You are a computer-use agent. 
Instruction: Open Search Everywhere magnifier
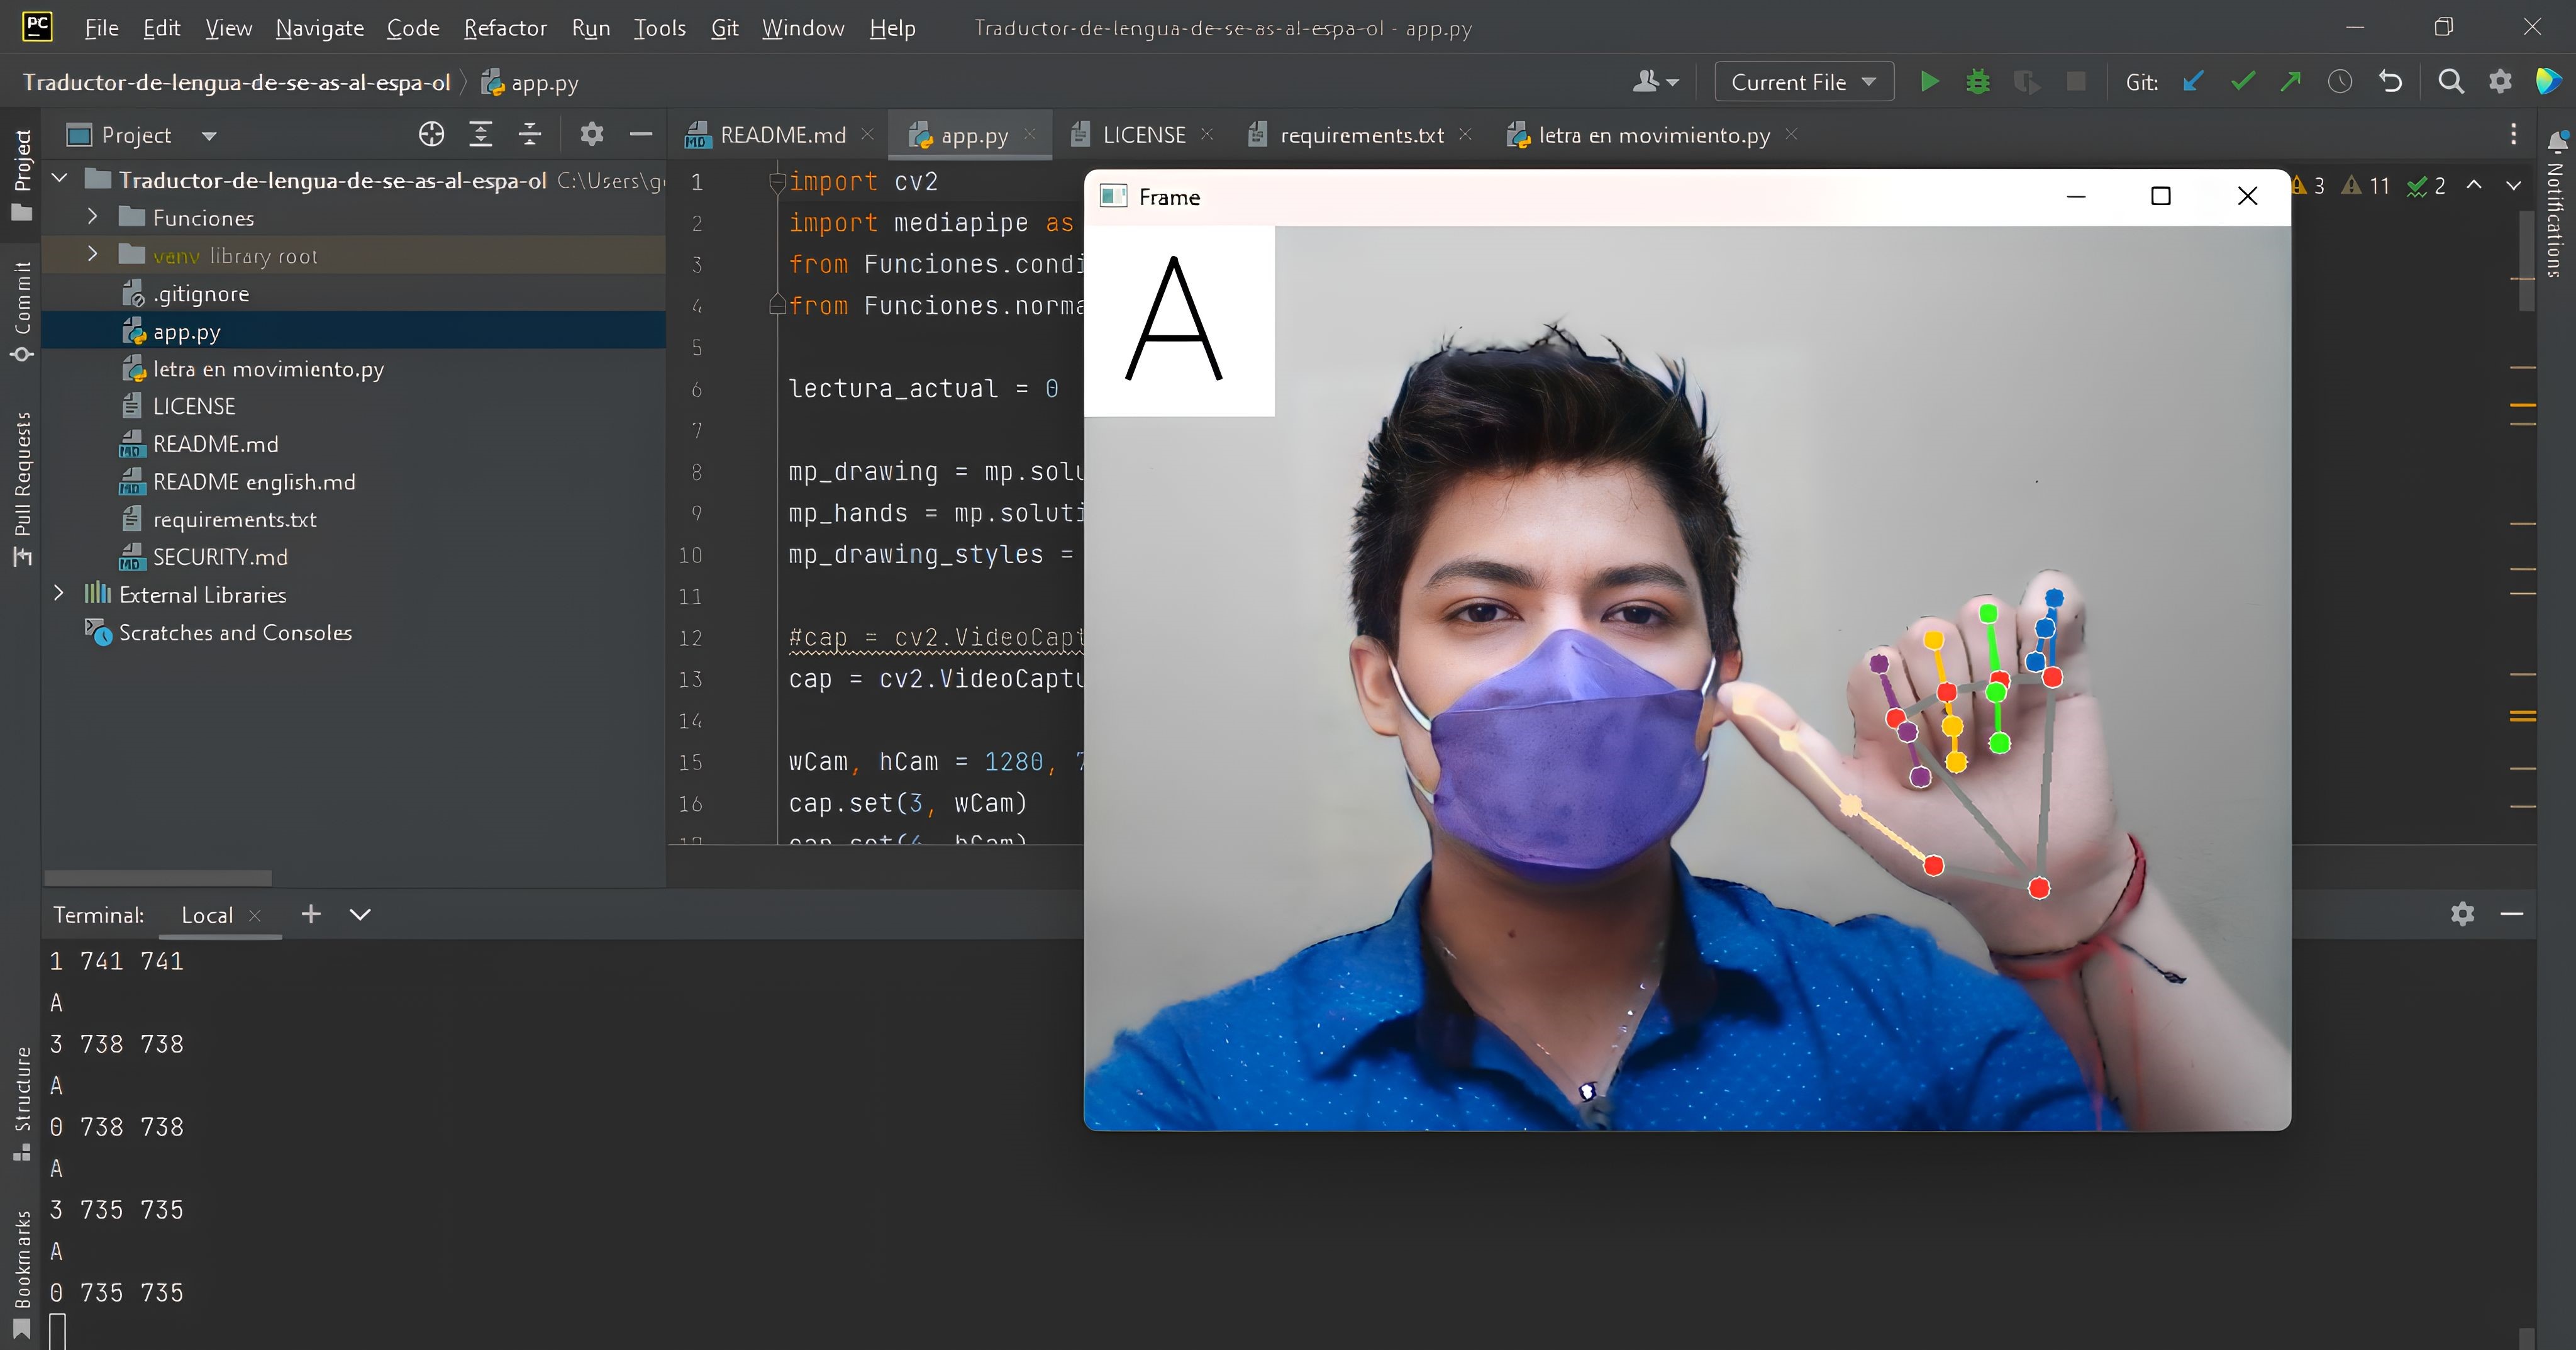(x=2451, y=82)
